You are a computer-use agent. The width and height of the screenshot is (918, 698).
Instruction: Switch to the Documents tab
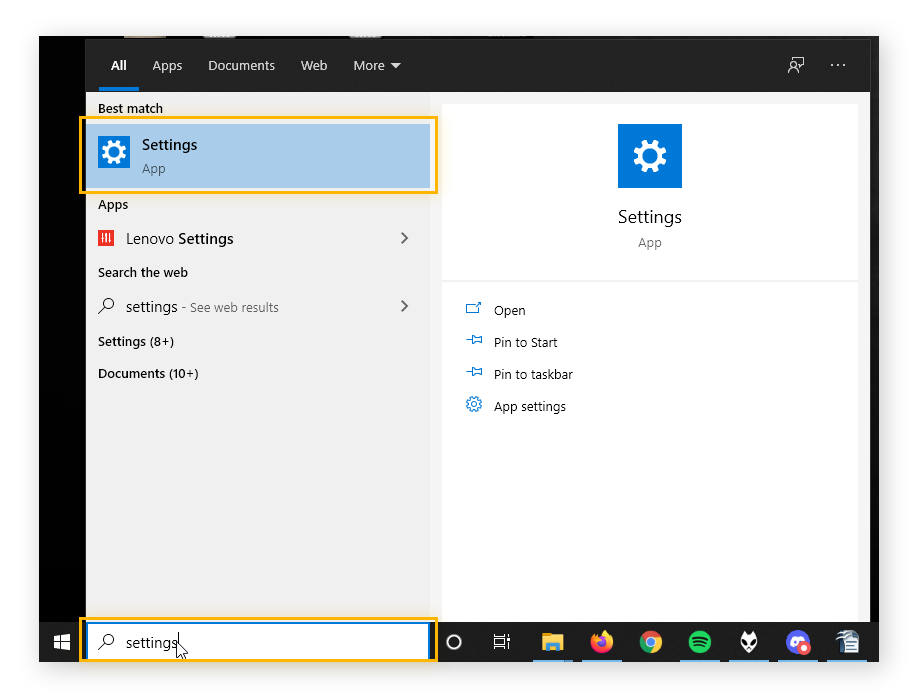pos(241,65)
